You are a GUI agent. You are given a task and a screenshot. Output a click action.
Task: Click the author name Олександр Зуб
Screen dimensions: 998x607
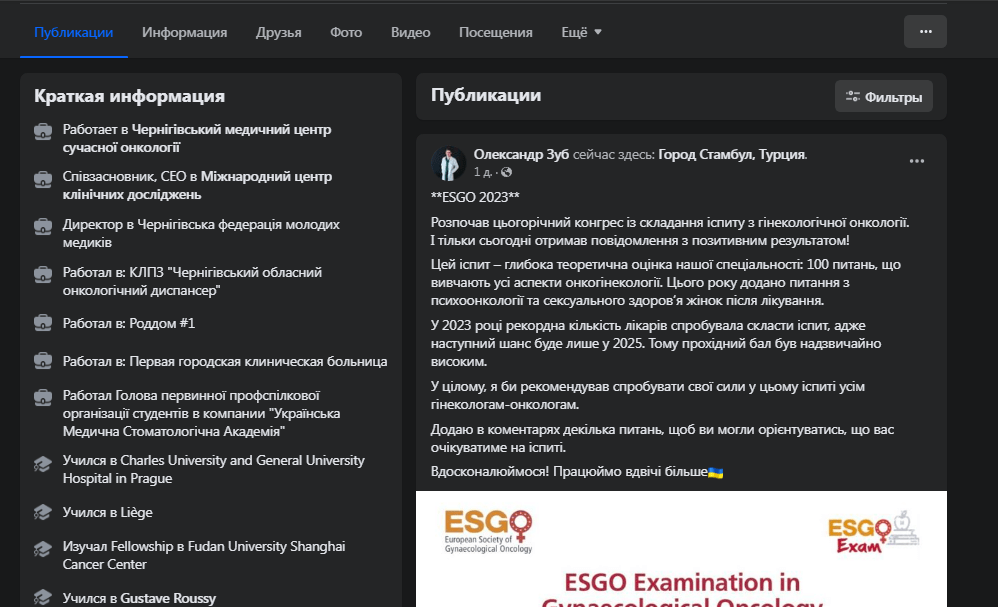[521, 155]
